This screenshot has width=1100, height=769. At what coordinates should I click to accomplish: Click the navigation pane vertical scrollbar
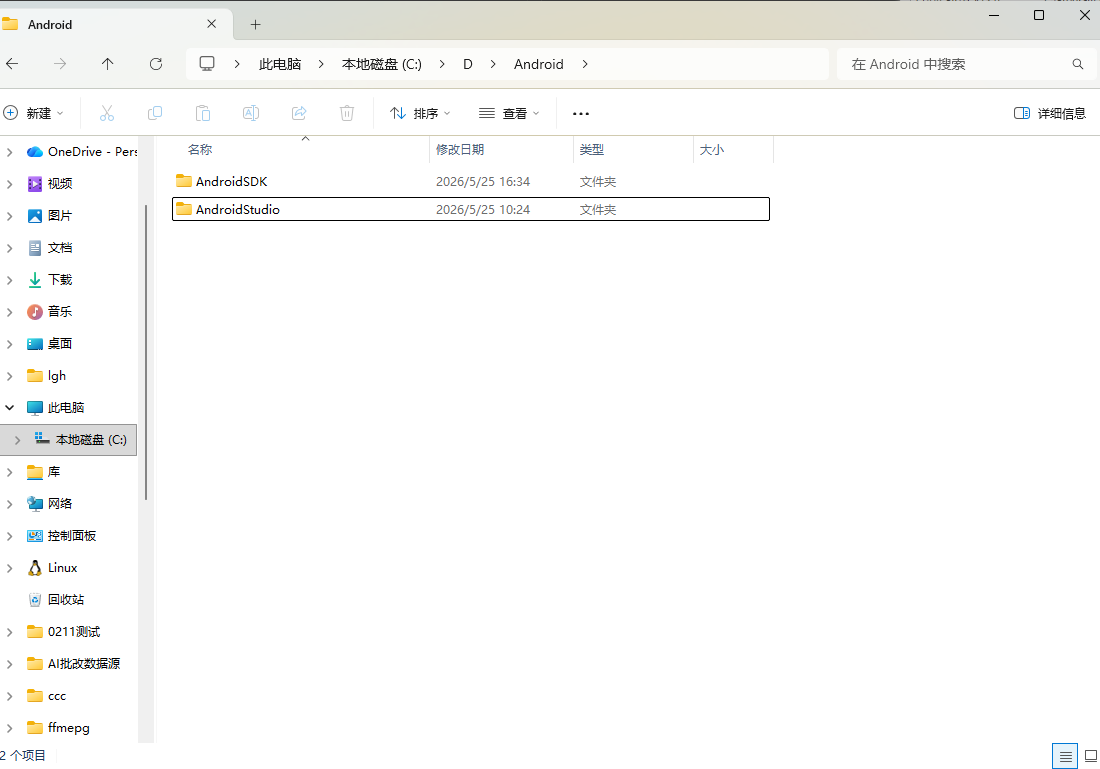(146, 352)
